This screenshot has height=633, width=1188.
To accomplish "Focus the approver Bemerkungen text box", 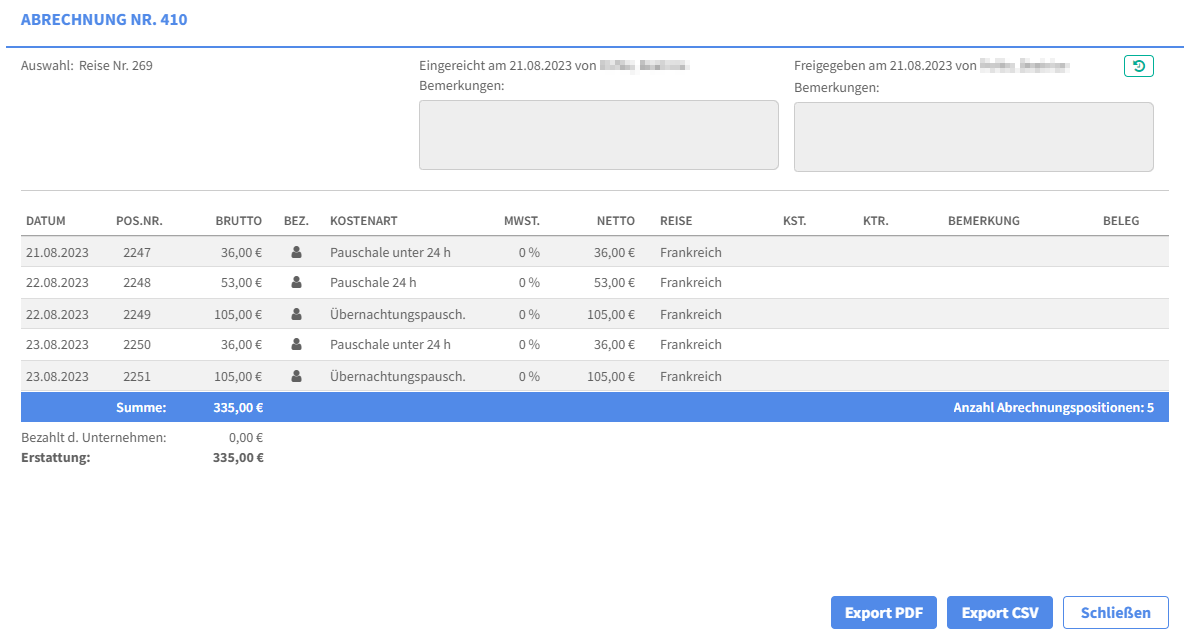I will coord(974,136).
